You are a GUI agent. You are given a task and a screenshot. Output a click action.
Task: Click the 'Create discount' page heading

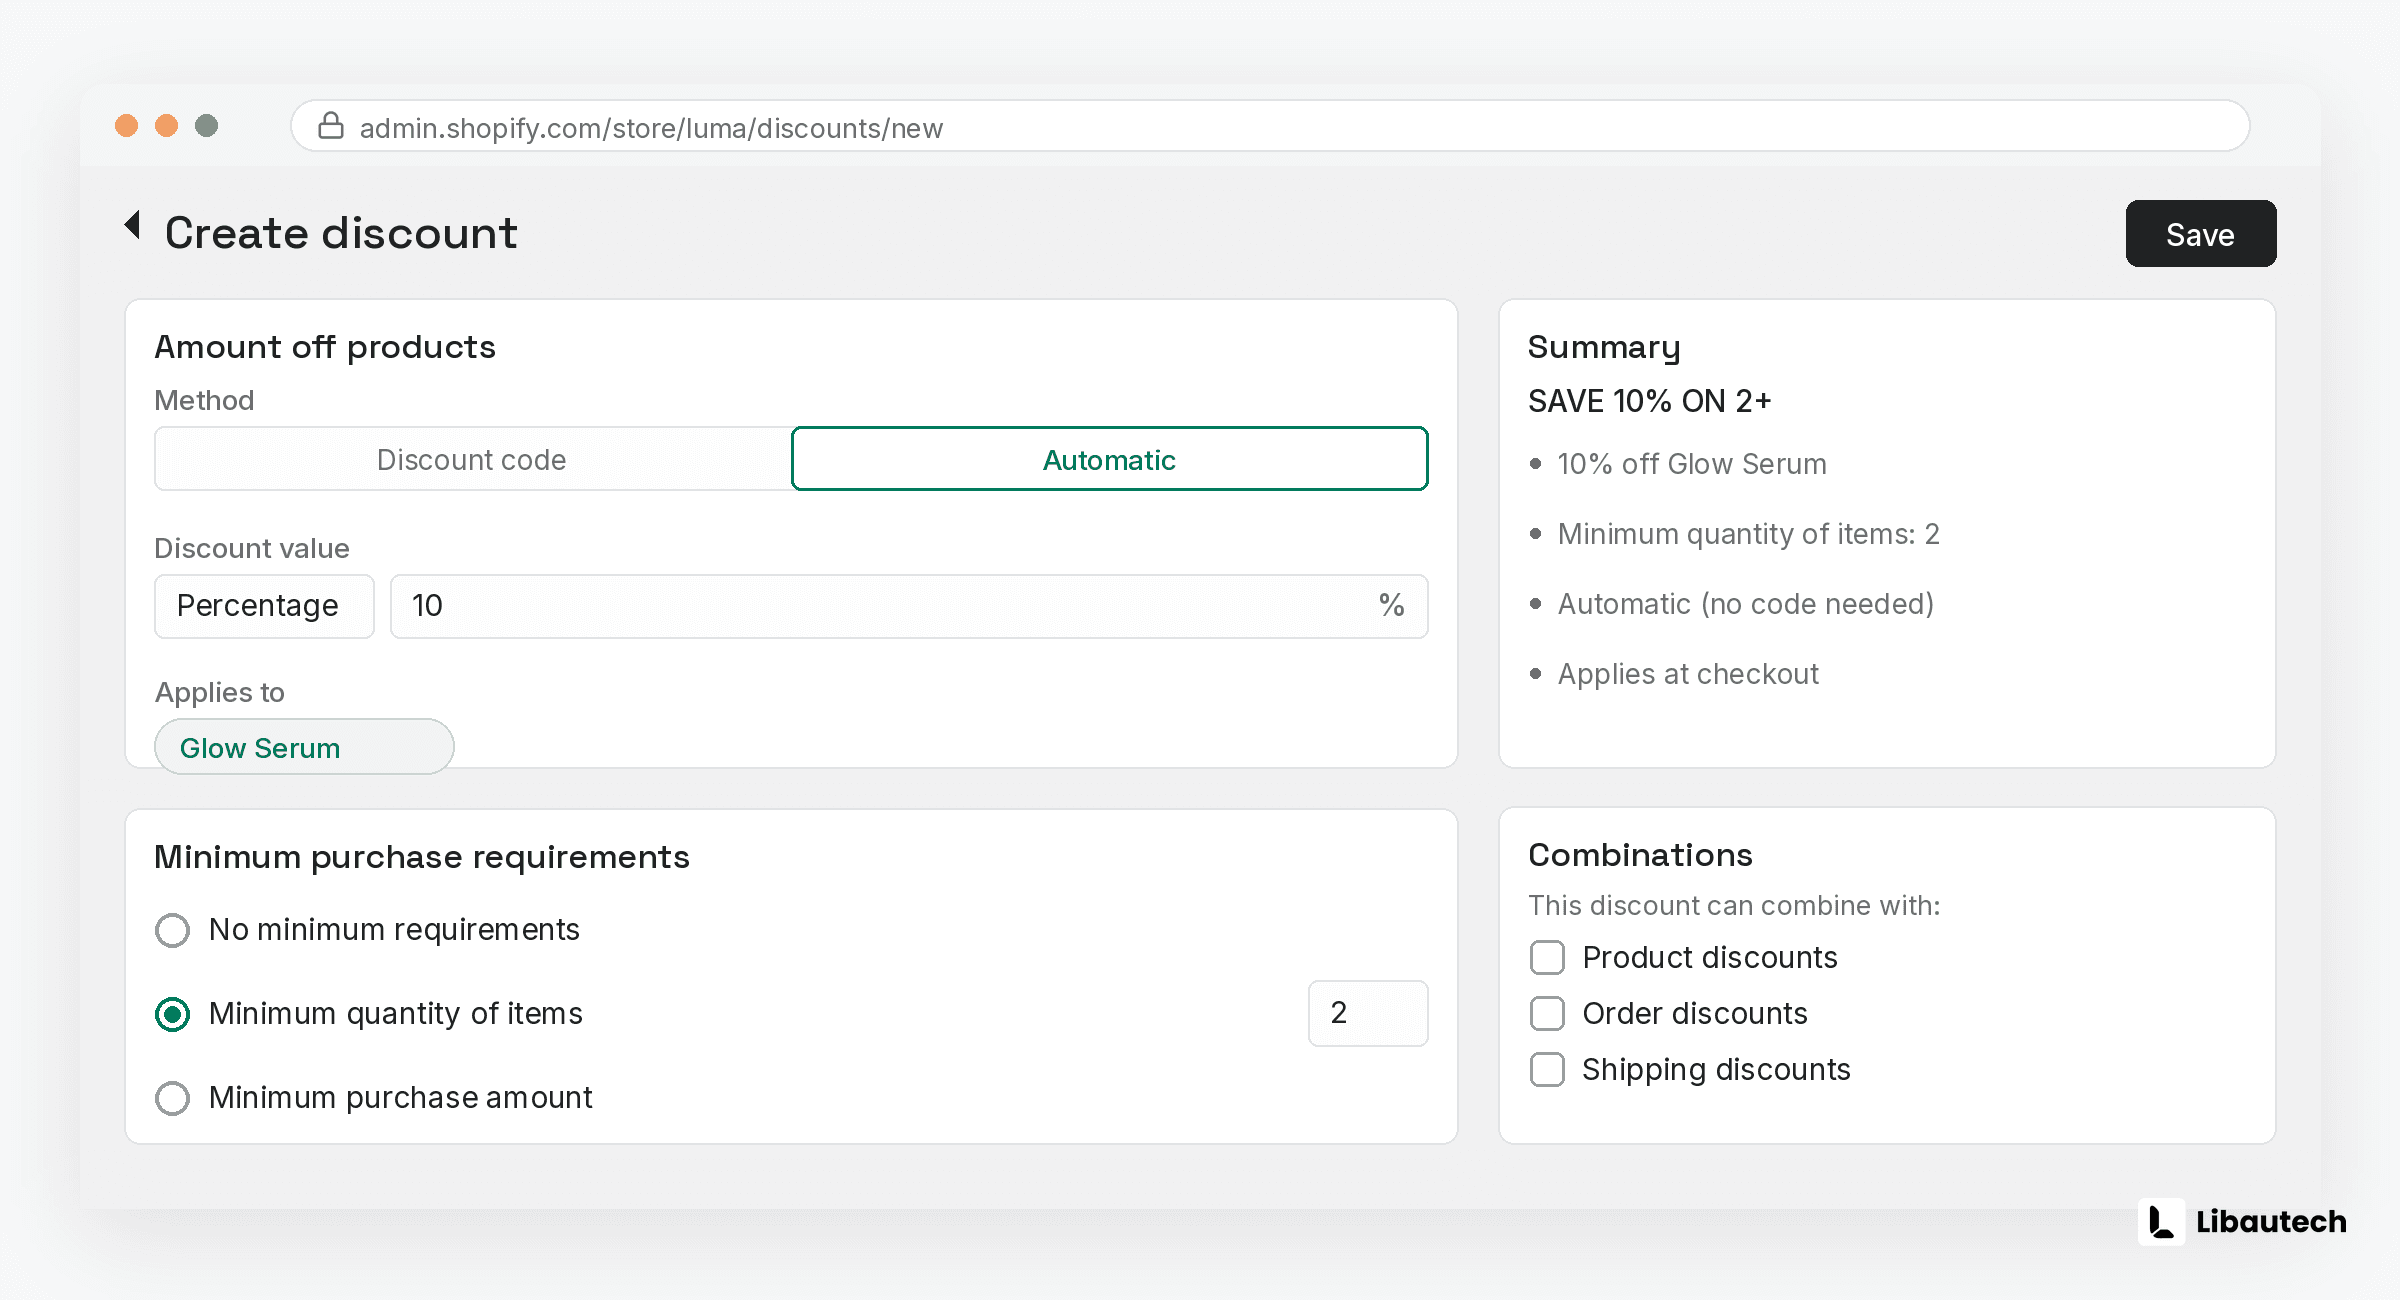(341, 233)
